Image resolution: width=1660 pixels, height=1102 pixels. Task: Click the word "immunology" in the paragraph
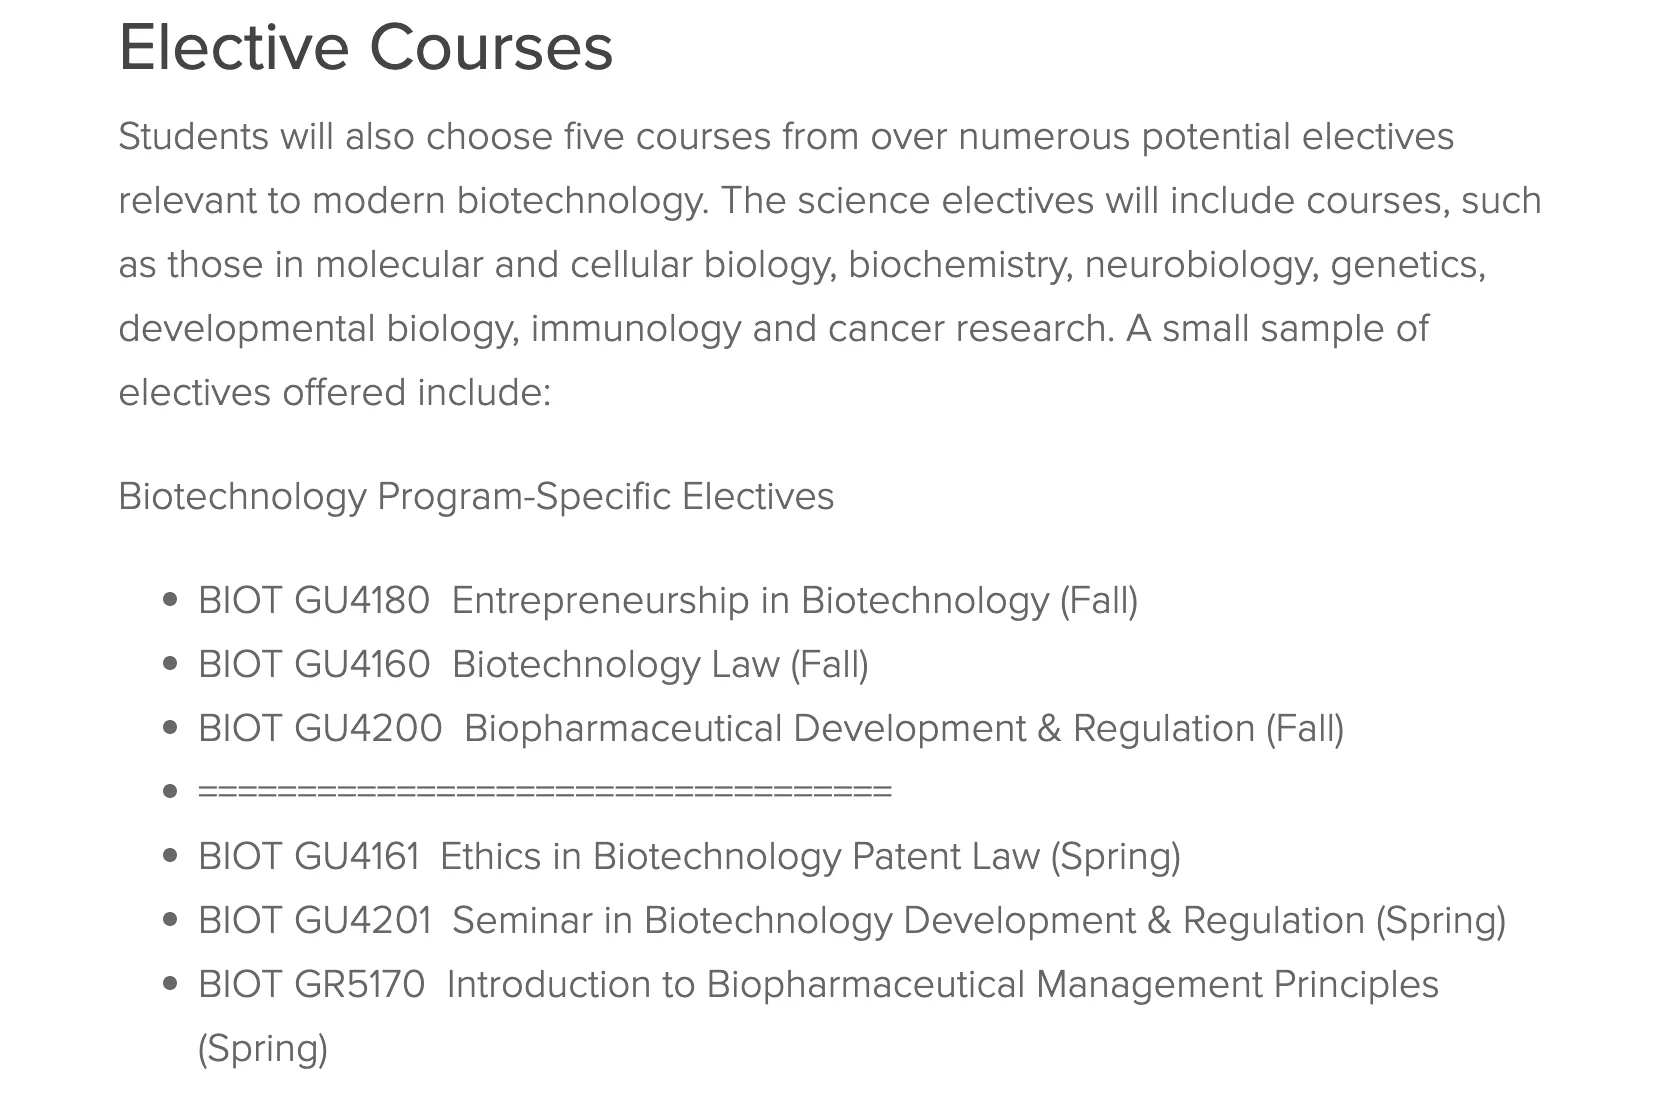point(635,328)
